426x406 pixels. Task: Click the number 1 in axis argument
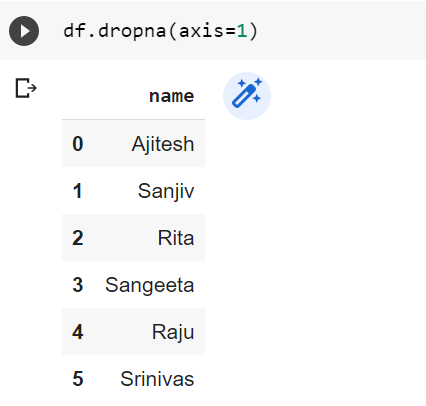tap(242, 31)
